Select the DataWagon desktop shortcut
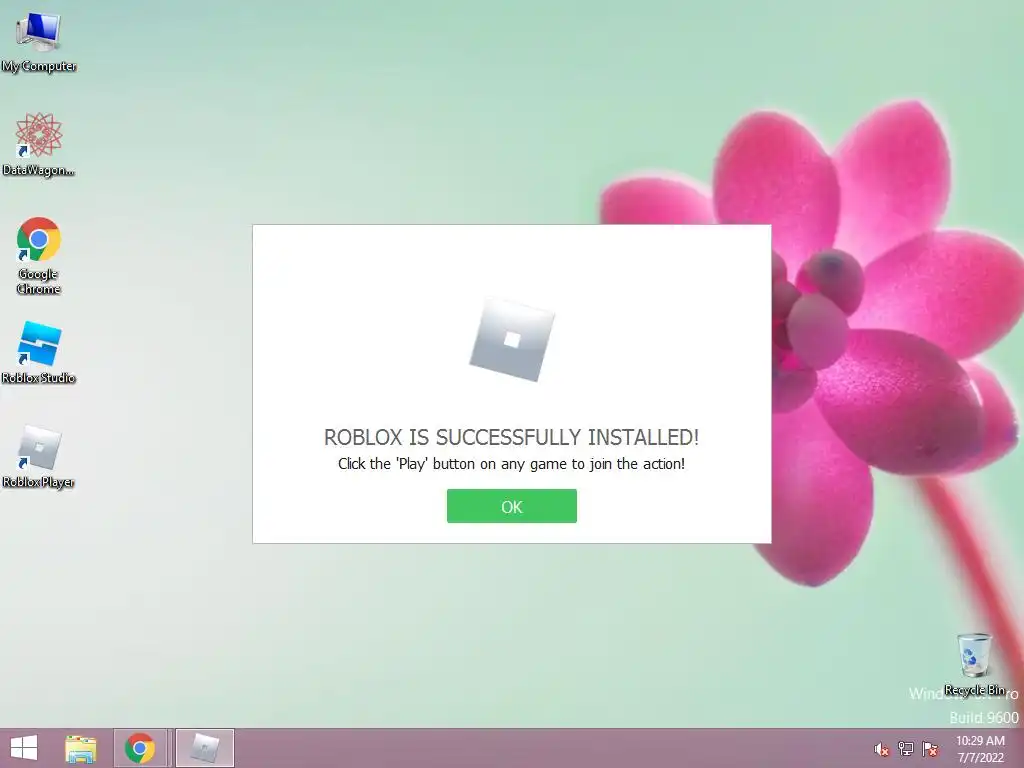The width and height of the screenshot is (1024, 768). (x=39, y=145)
